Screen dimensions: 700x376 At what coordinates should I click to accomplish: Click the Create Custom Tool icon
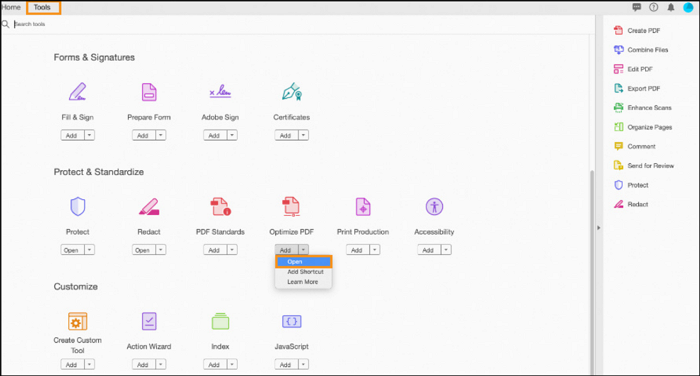pyautogui.click(x=78, y=321)
